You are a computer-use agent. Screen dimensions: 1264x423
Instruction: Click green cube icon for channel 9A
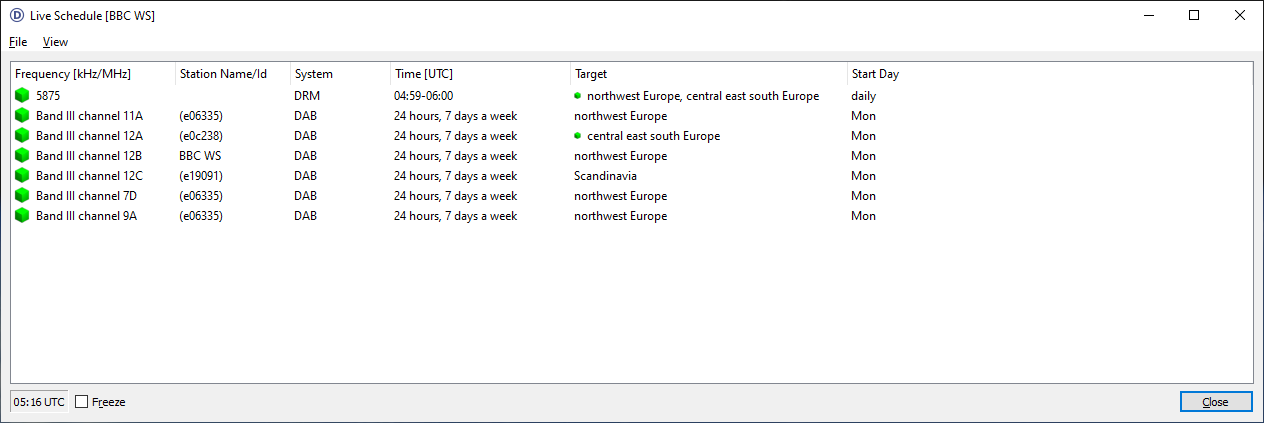[x=22, y=216]
